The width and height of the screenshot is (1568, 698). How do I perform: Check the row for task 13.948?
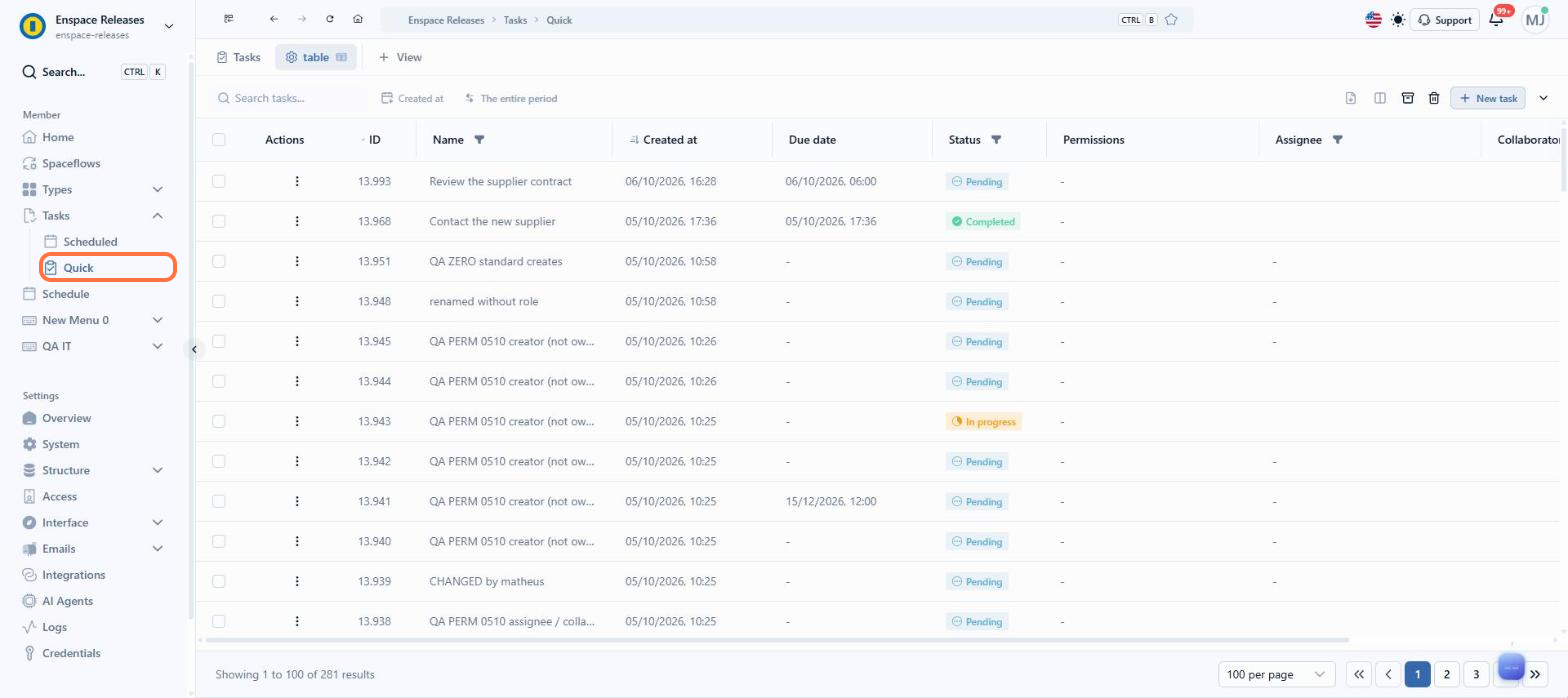tap(219, 301)
